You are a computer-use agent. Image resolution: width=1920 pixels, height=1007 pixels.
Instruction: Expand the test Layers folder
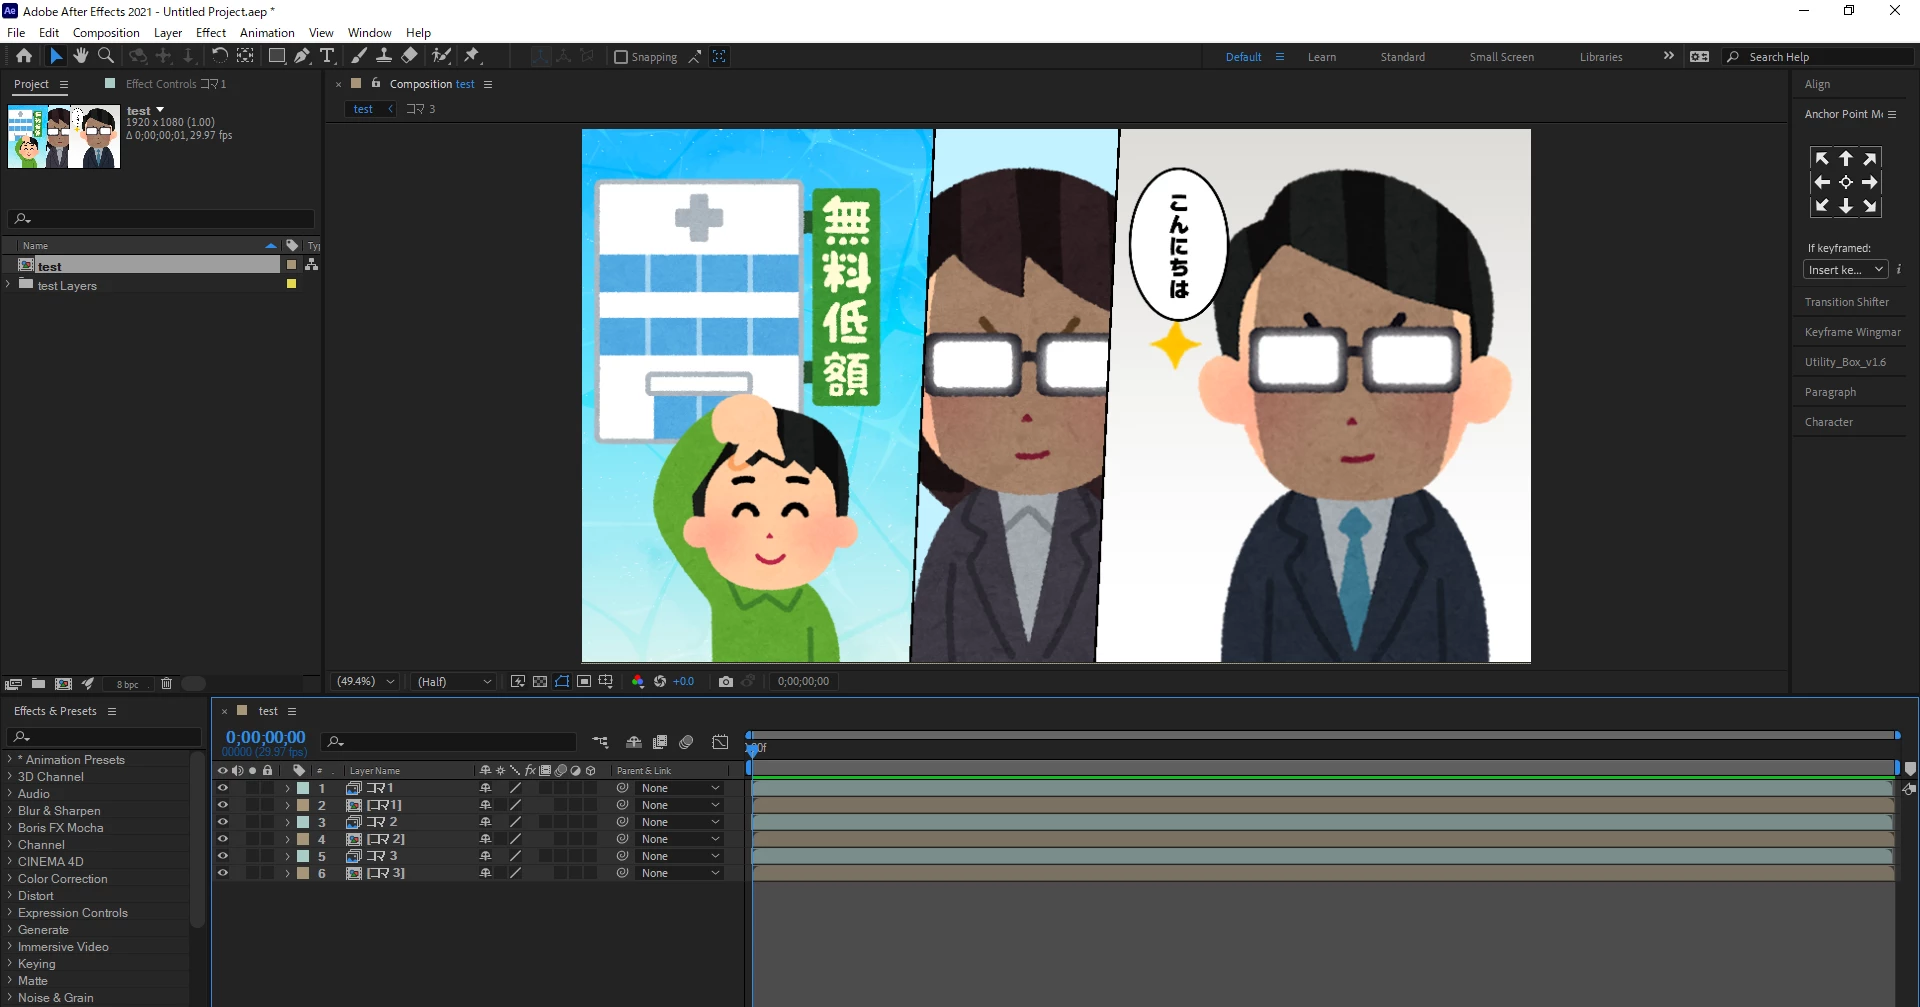point(9,285)
